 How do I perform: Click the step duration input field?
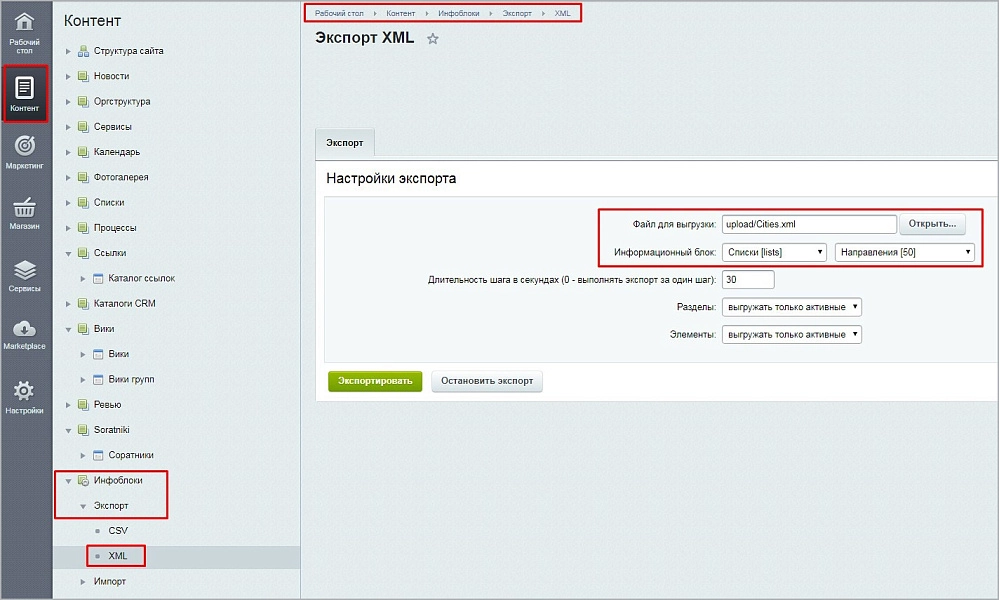[x=748, y=280]
